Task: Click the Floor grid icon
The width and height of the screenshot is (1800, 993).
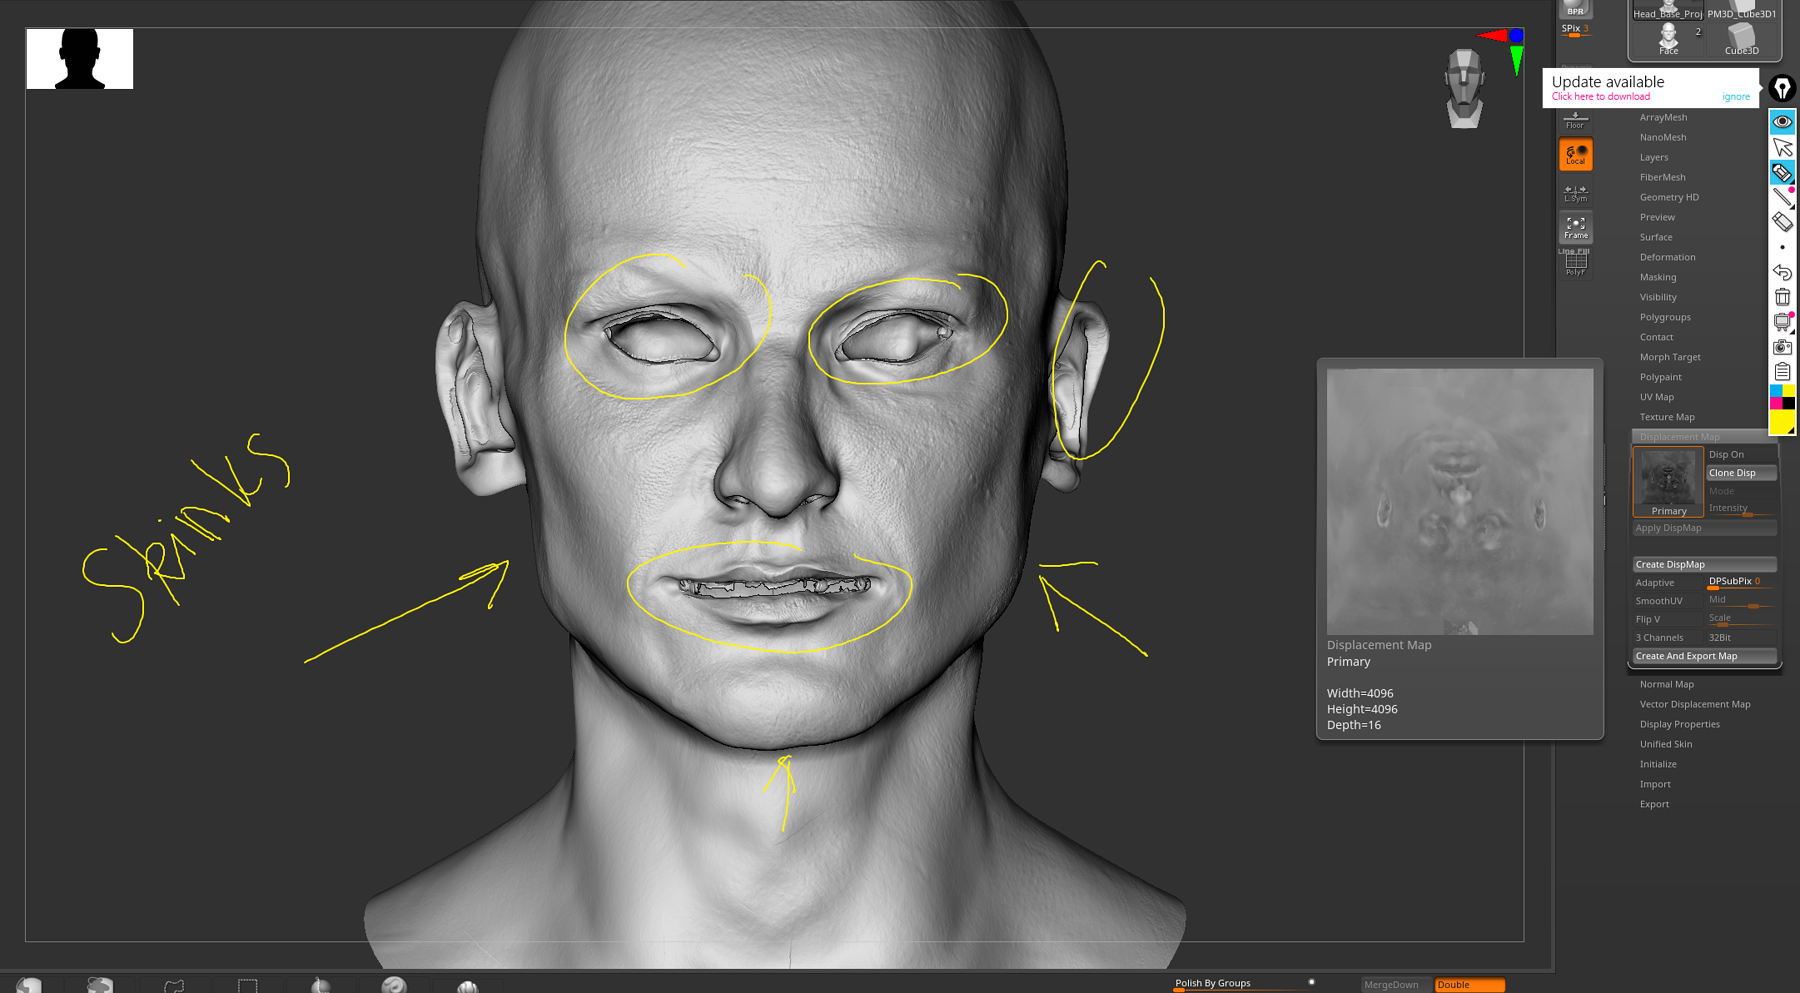Action: point(1575,120)
